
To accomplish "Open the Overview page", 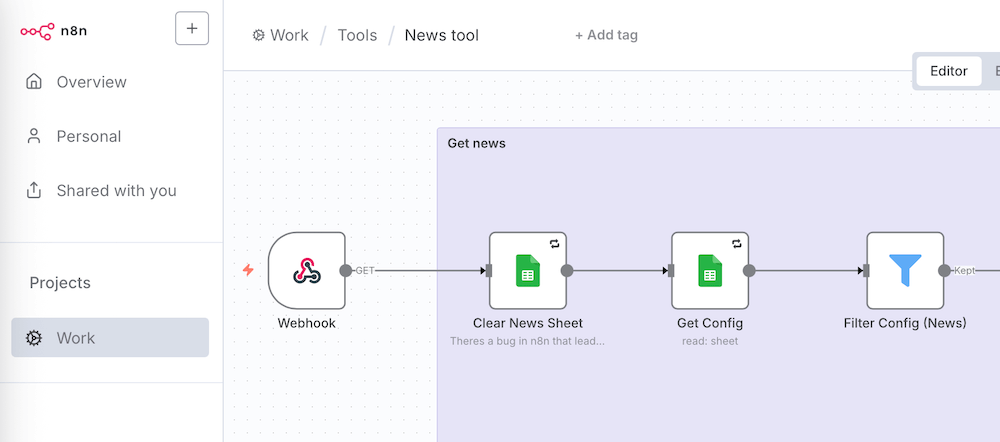I will click(91, 82).
